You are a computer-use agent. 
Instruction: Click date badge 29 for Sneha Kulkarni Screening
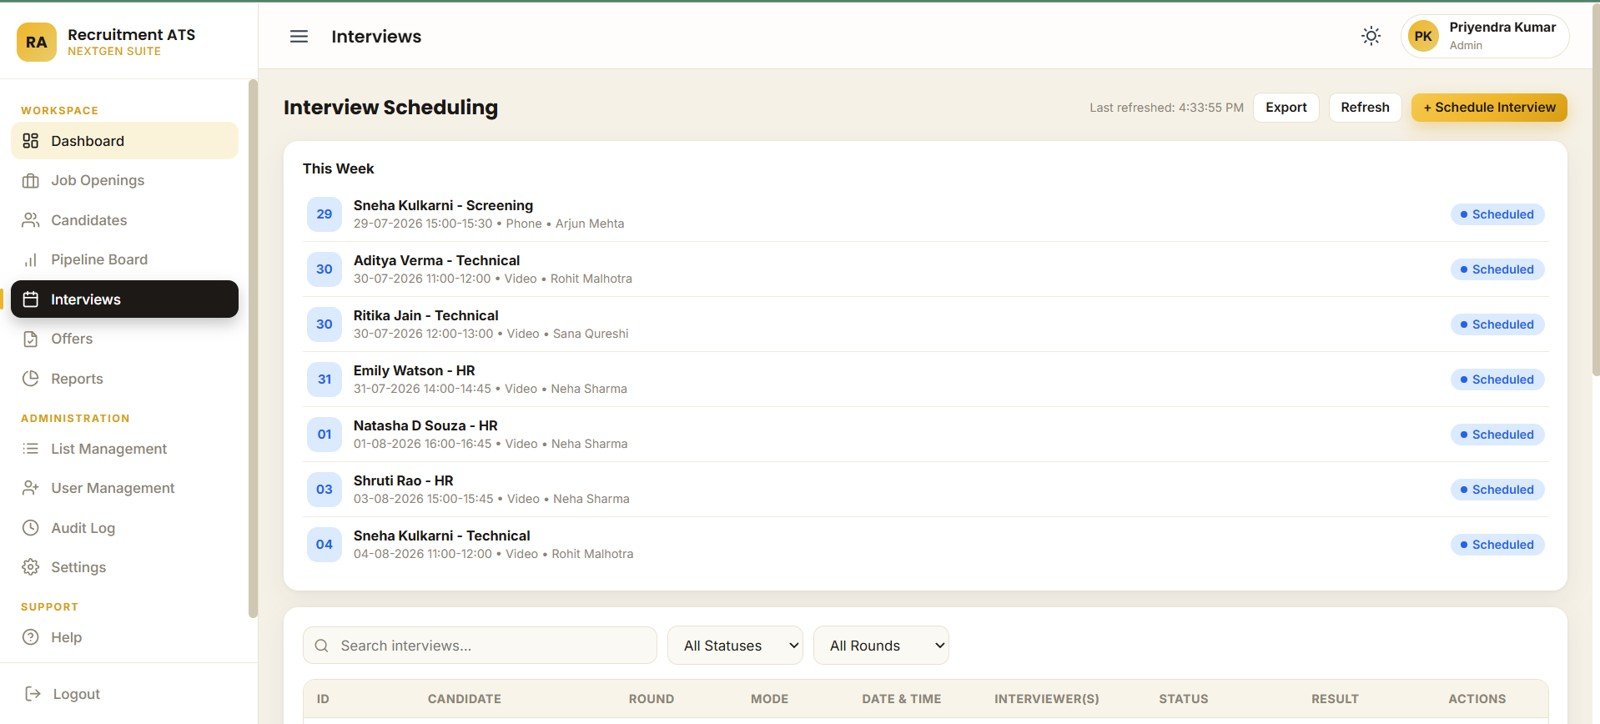[324, 214]
